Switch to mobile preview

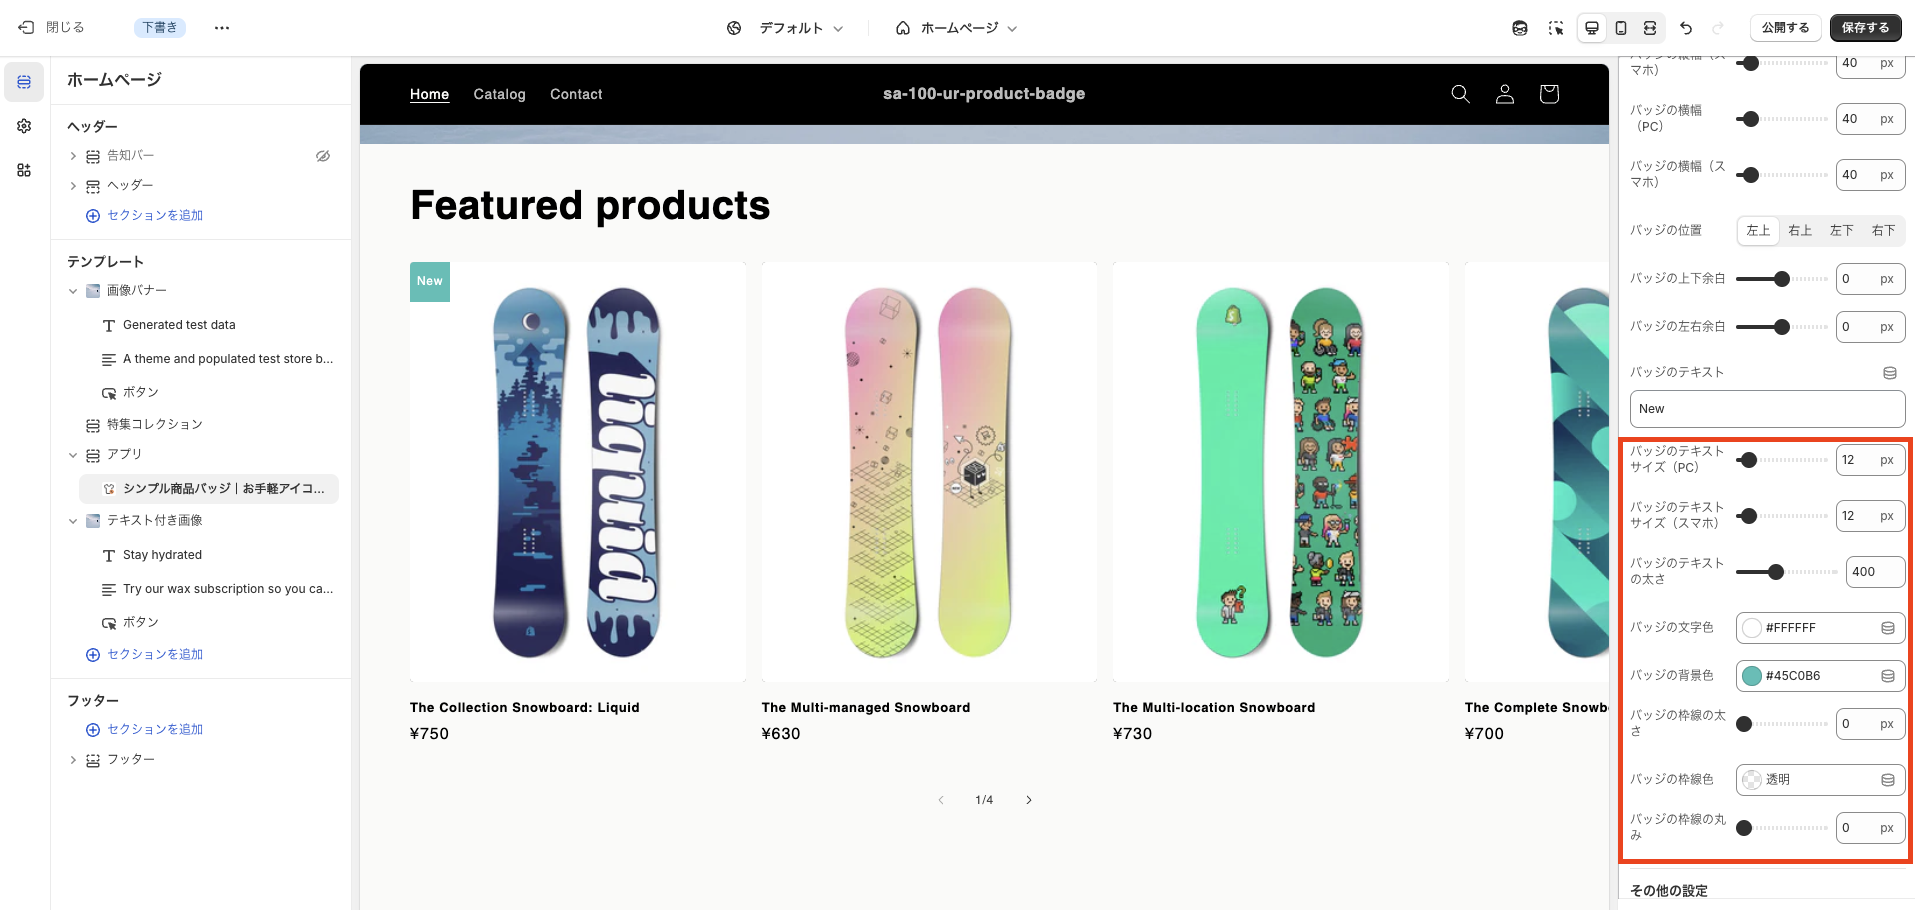[x=1621, y=28]
